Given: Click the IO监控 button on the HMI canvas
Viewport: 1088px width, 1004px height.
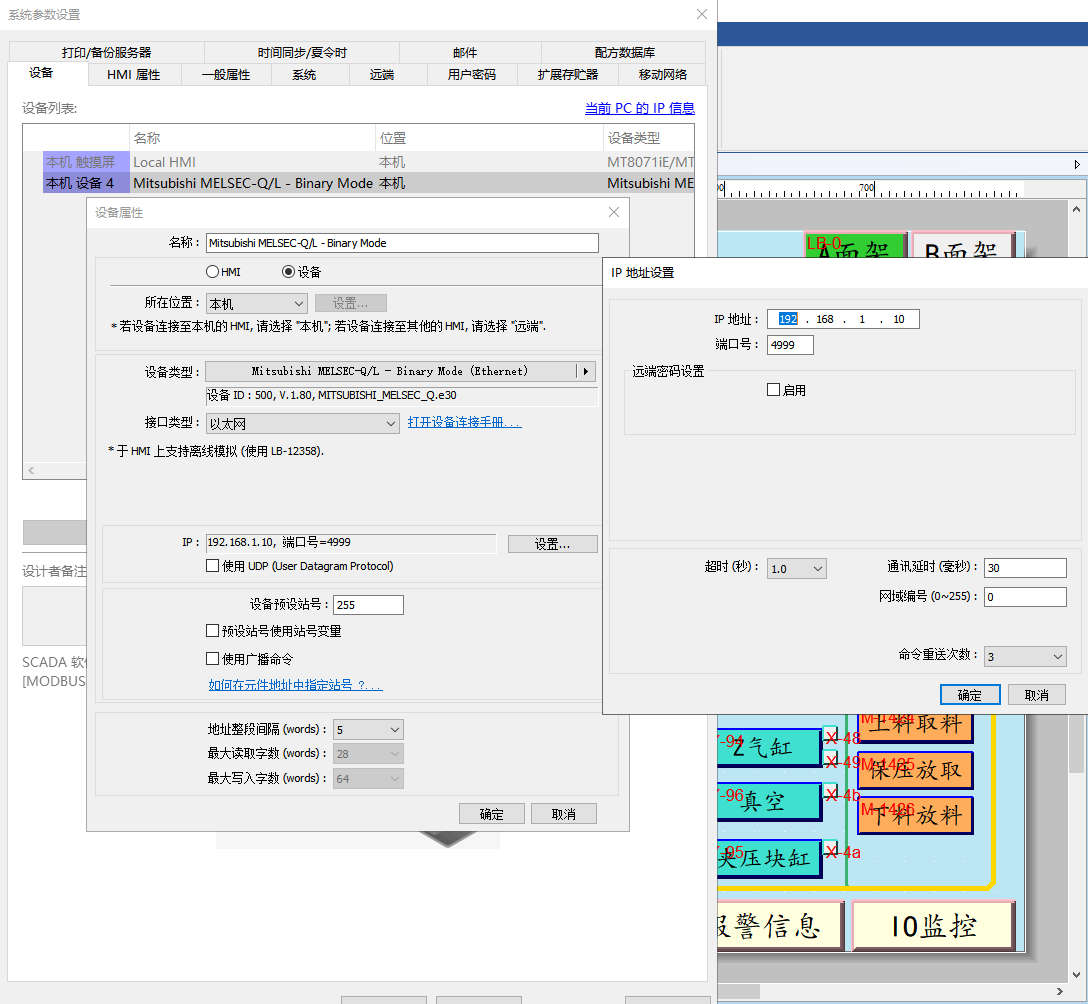Looking at the screenshot, I should 932,926.
